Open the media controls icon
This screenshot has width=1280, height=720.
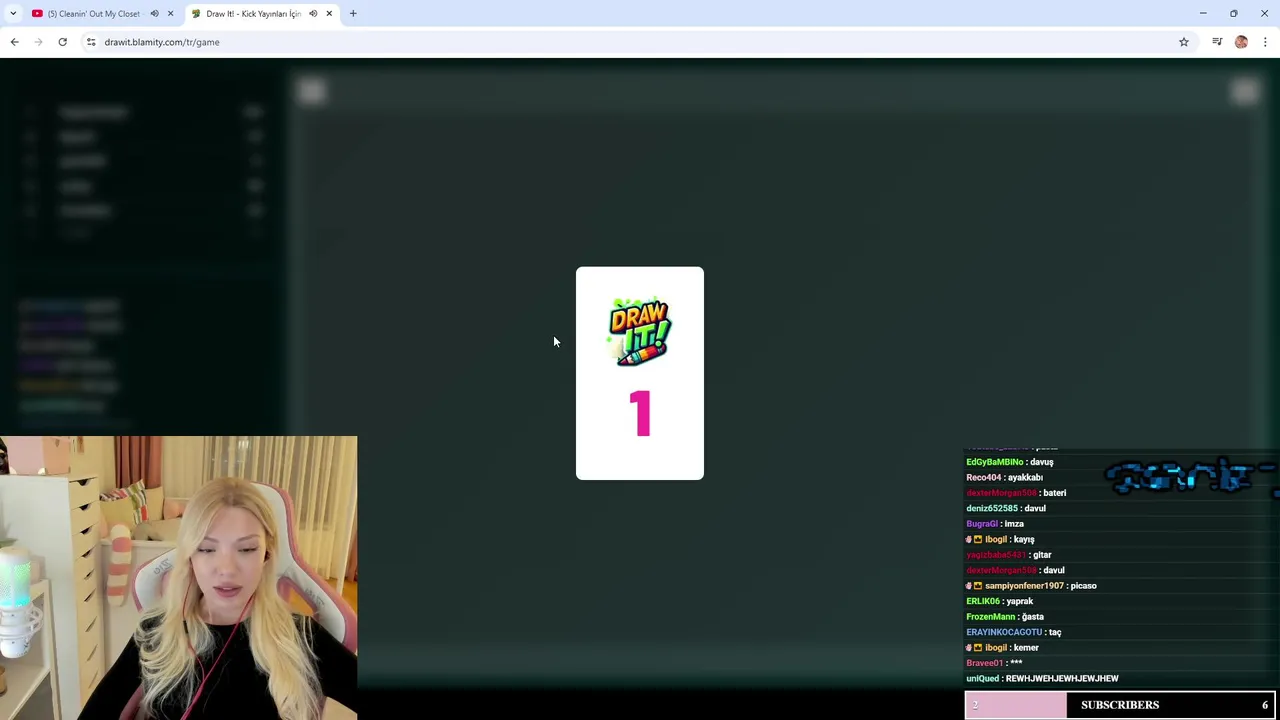tap(1217, 42)
